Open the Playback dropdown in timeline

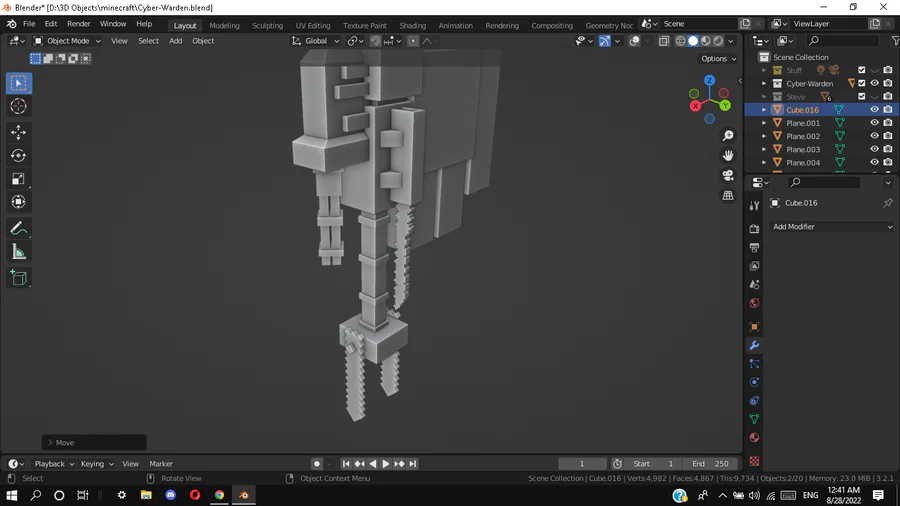tap(54, 464)
